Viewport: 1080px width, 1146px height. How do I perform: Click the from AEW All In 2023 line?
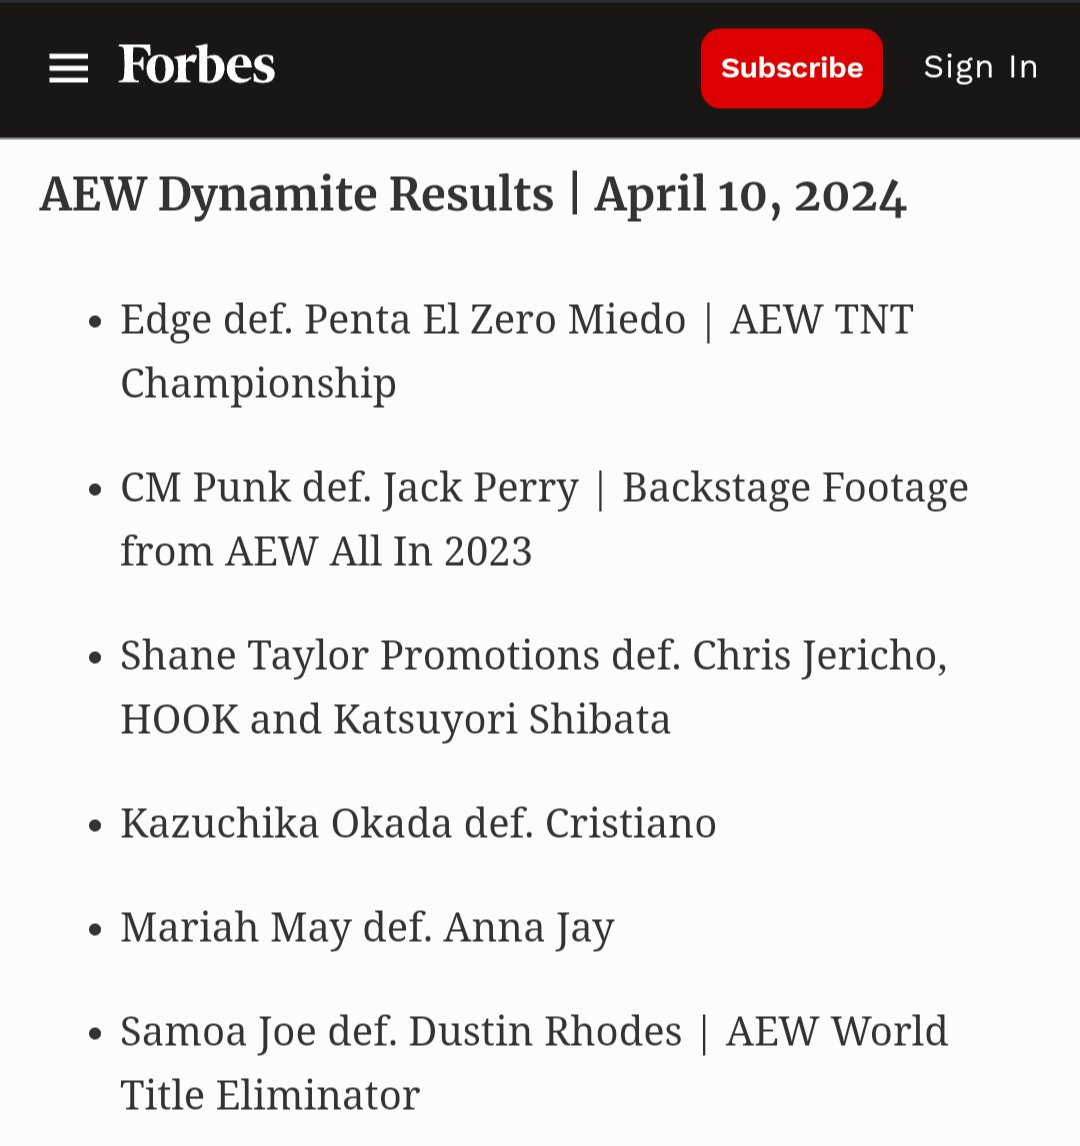tap(326, 552)
